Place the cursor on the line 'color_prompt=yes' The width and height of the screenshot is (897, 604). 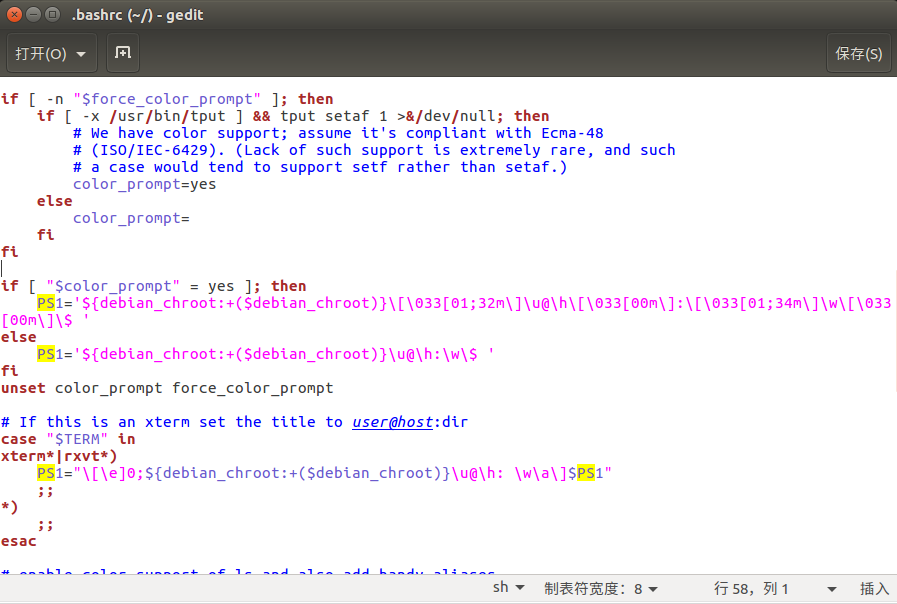click(144, 184)
